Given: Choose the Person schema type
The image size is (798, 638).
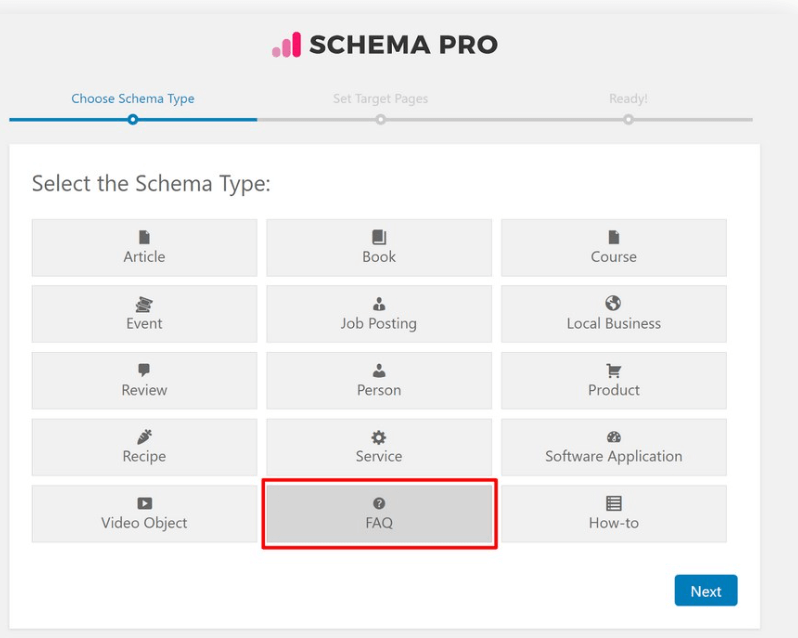Looking at the screenshot, I should point(379,381).
